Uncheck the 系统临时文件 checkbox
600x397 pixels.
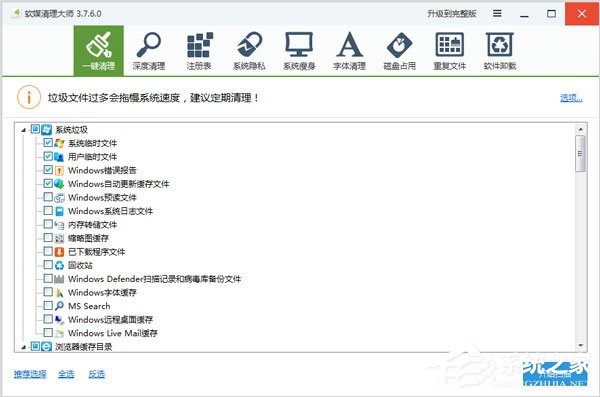click(x=48, y=143)
